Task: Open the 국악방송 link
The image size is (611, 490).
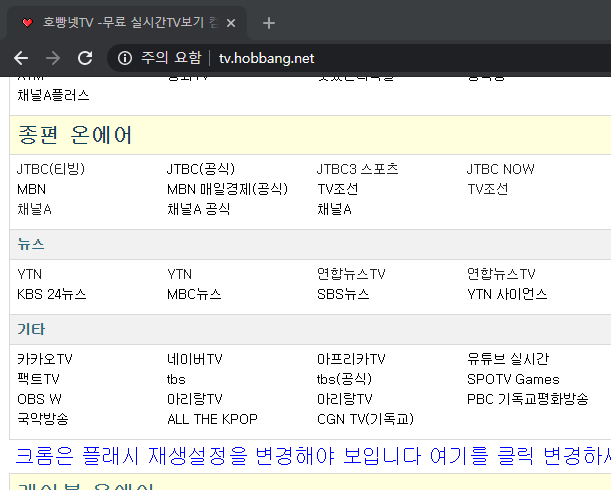Action: tap(43, 419)
